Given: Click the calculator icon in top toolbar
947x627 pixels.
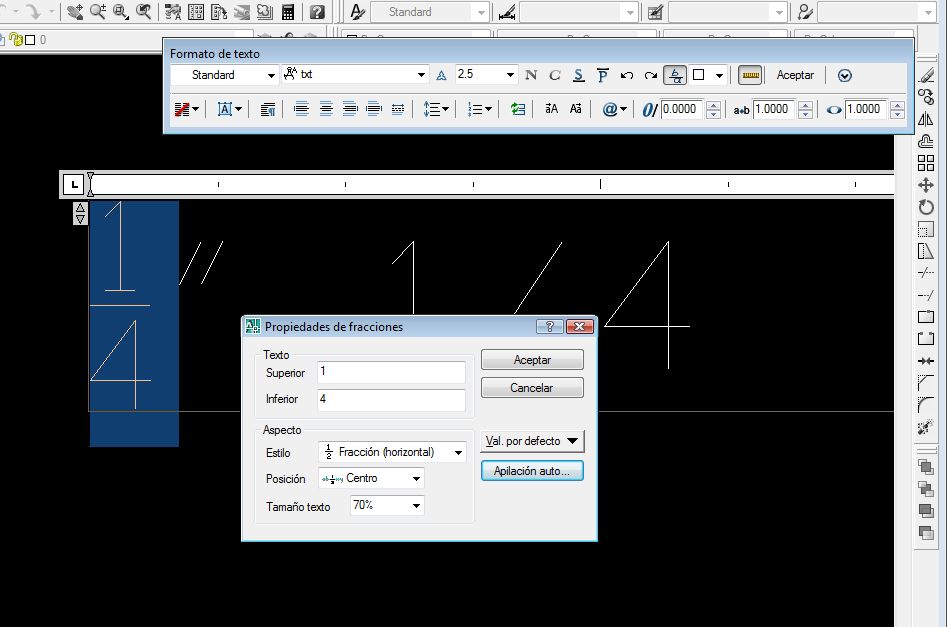Looking at the screenshot, I should point(288,12).
